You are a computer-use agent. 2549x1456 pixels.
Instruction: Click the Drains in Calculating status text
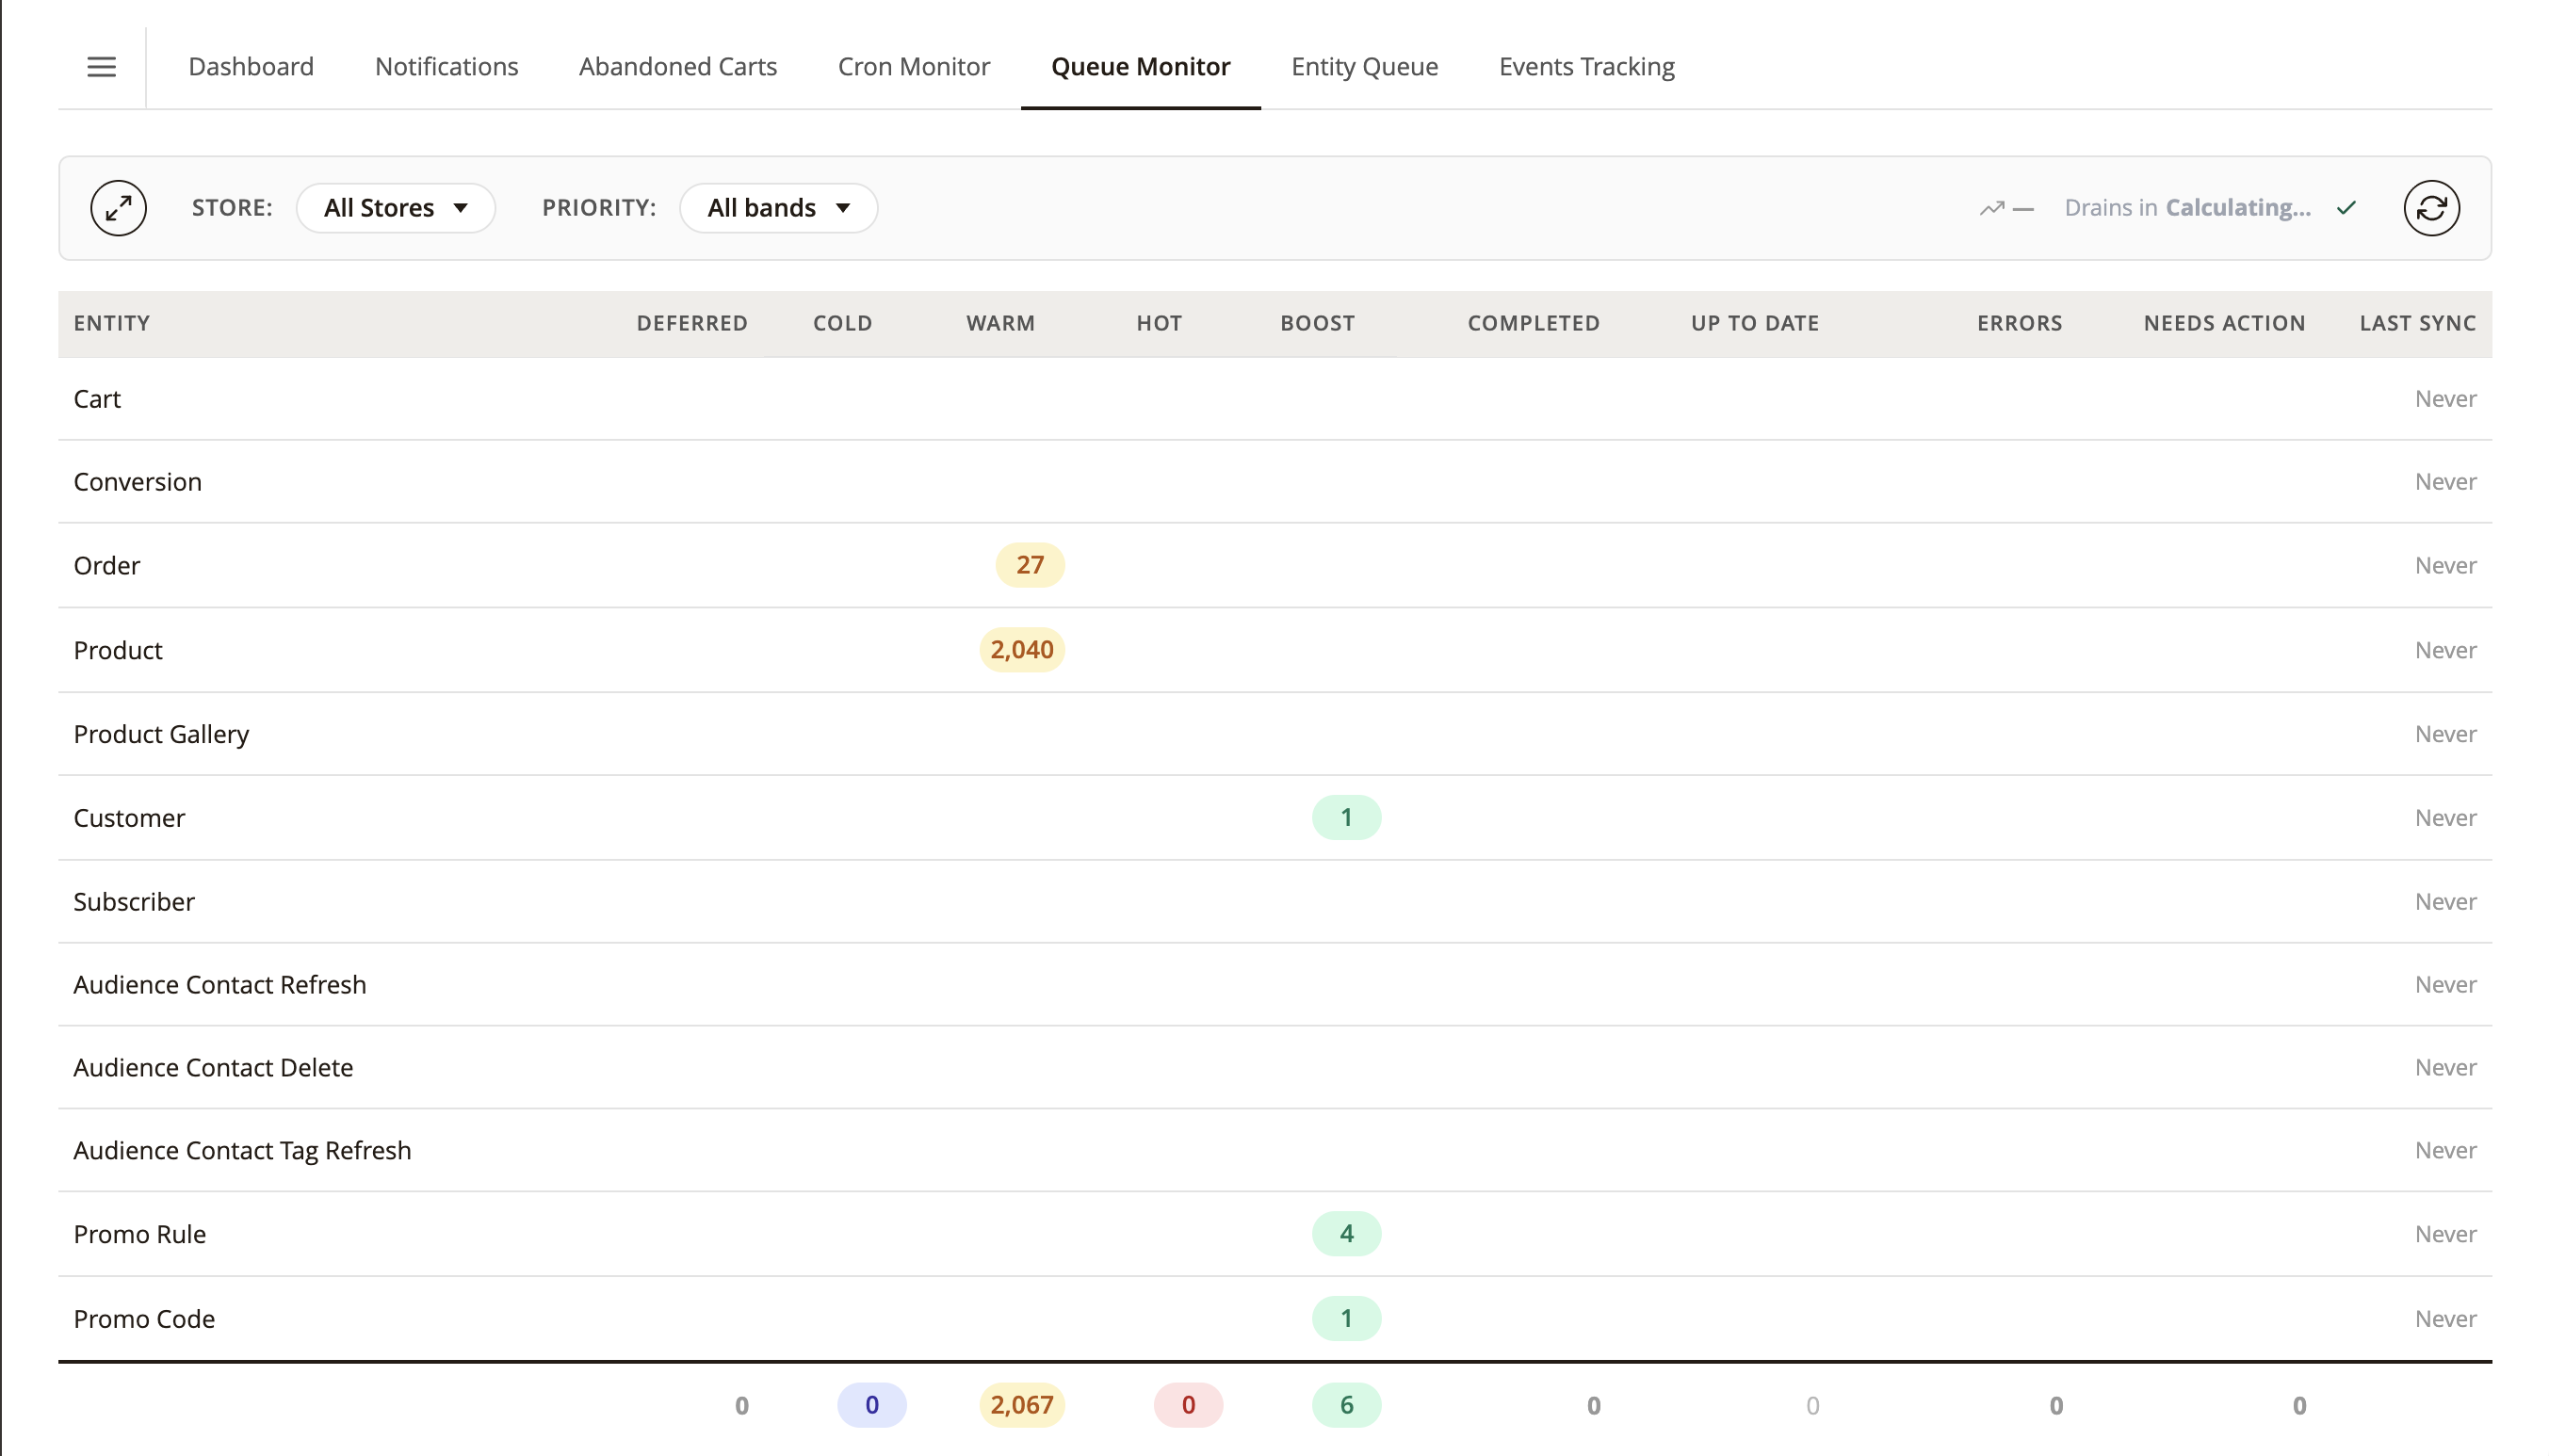point(2187,208)
